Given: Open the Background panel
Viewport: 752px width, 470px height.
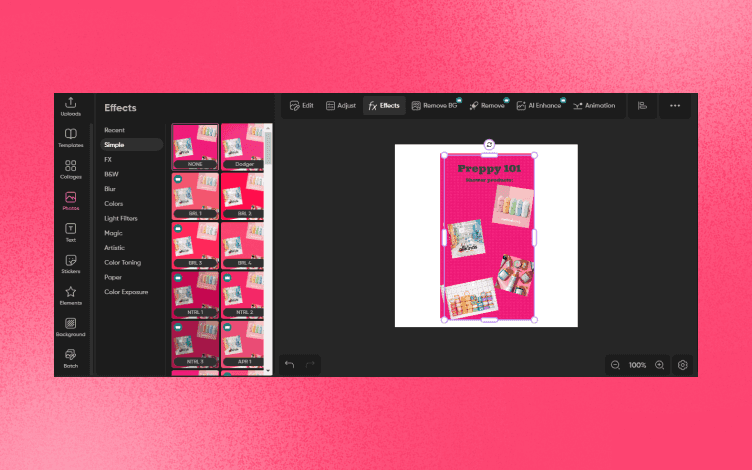Looking at the screenshot, I should coord(70,327).
